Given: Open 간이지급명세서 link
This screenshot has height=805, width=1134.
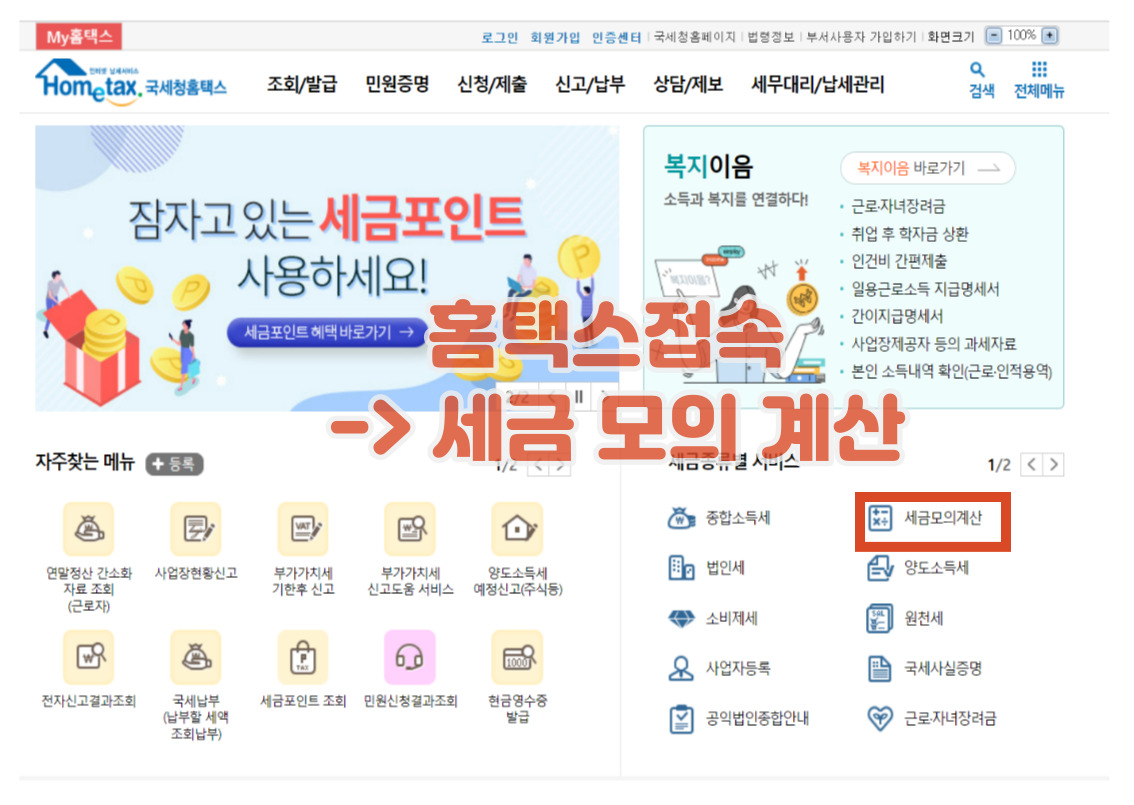Looking at the screenshot, I should pyautogui.click(x=897, y=316).
